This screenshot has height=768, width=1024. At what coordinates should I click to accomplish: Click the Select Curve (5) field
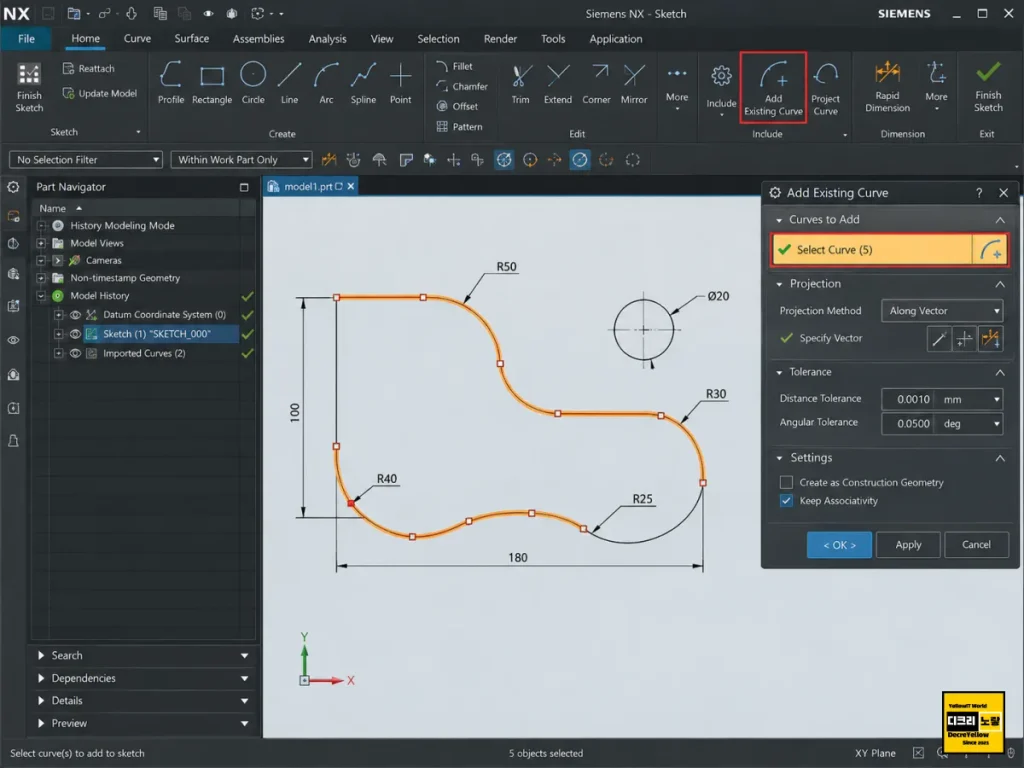point(872,249)
